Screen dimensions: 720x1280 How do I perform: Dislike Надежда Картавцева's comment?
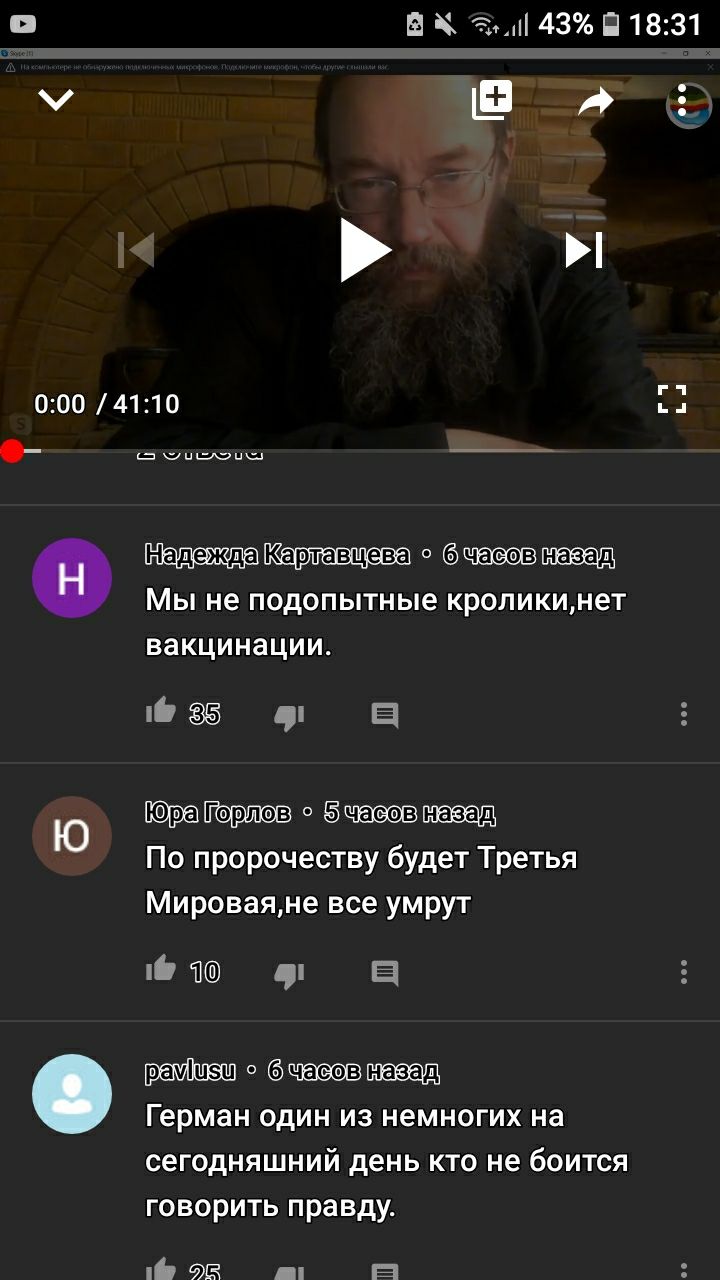click(x=289, y=716)
